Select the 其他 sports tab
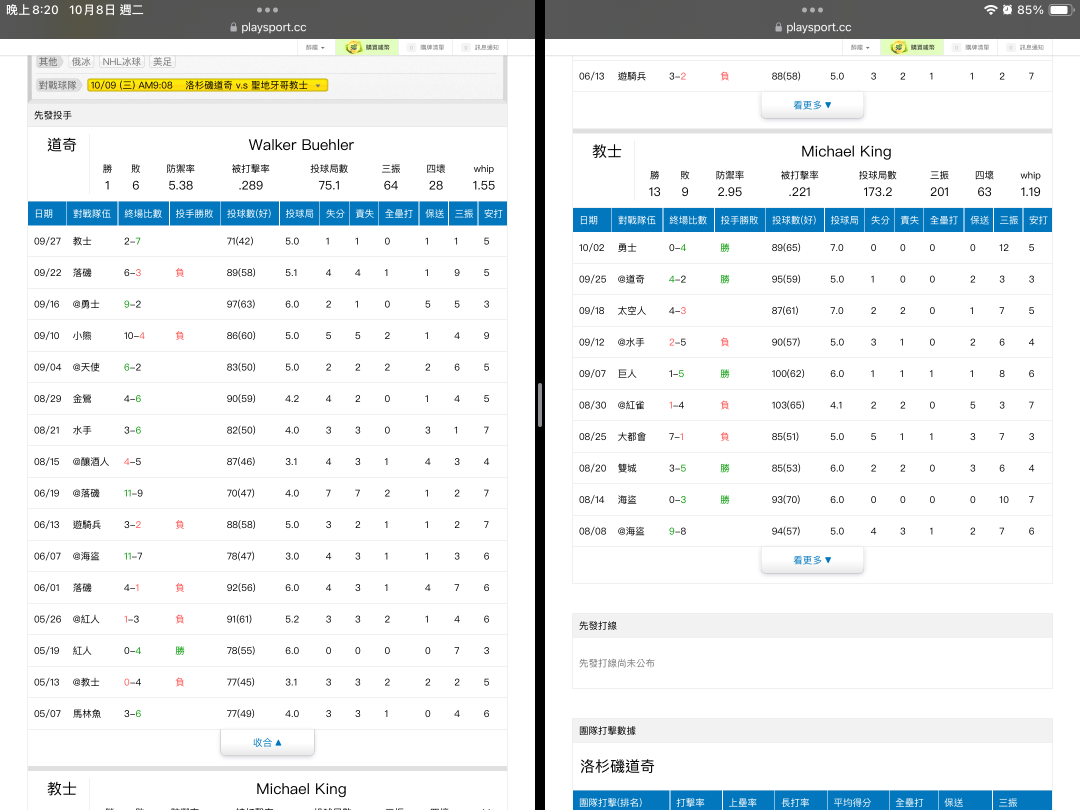Viewport: 1080px width, 810px height. click(48, 61)
